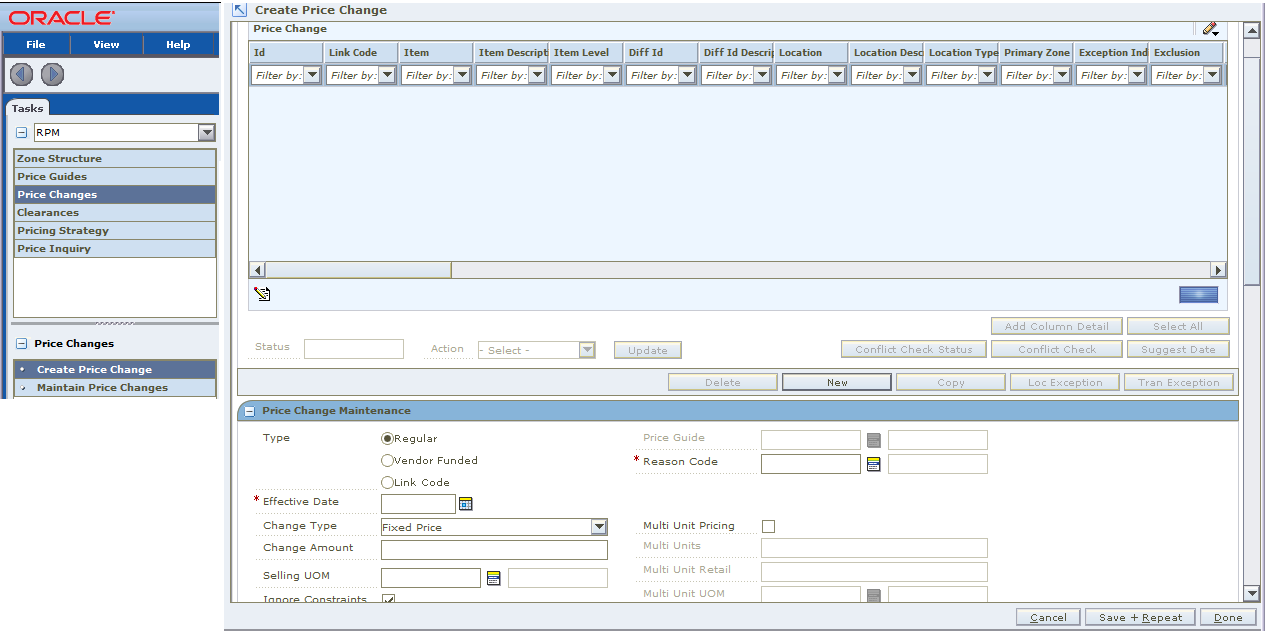Screen dimensions: 1274x642
Task: Click the Oracle logo
Action: [x=63, y=17]
